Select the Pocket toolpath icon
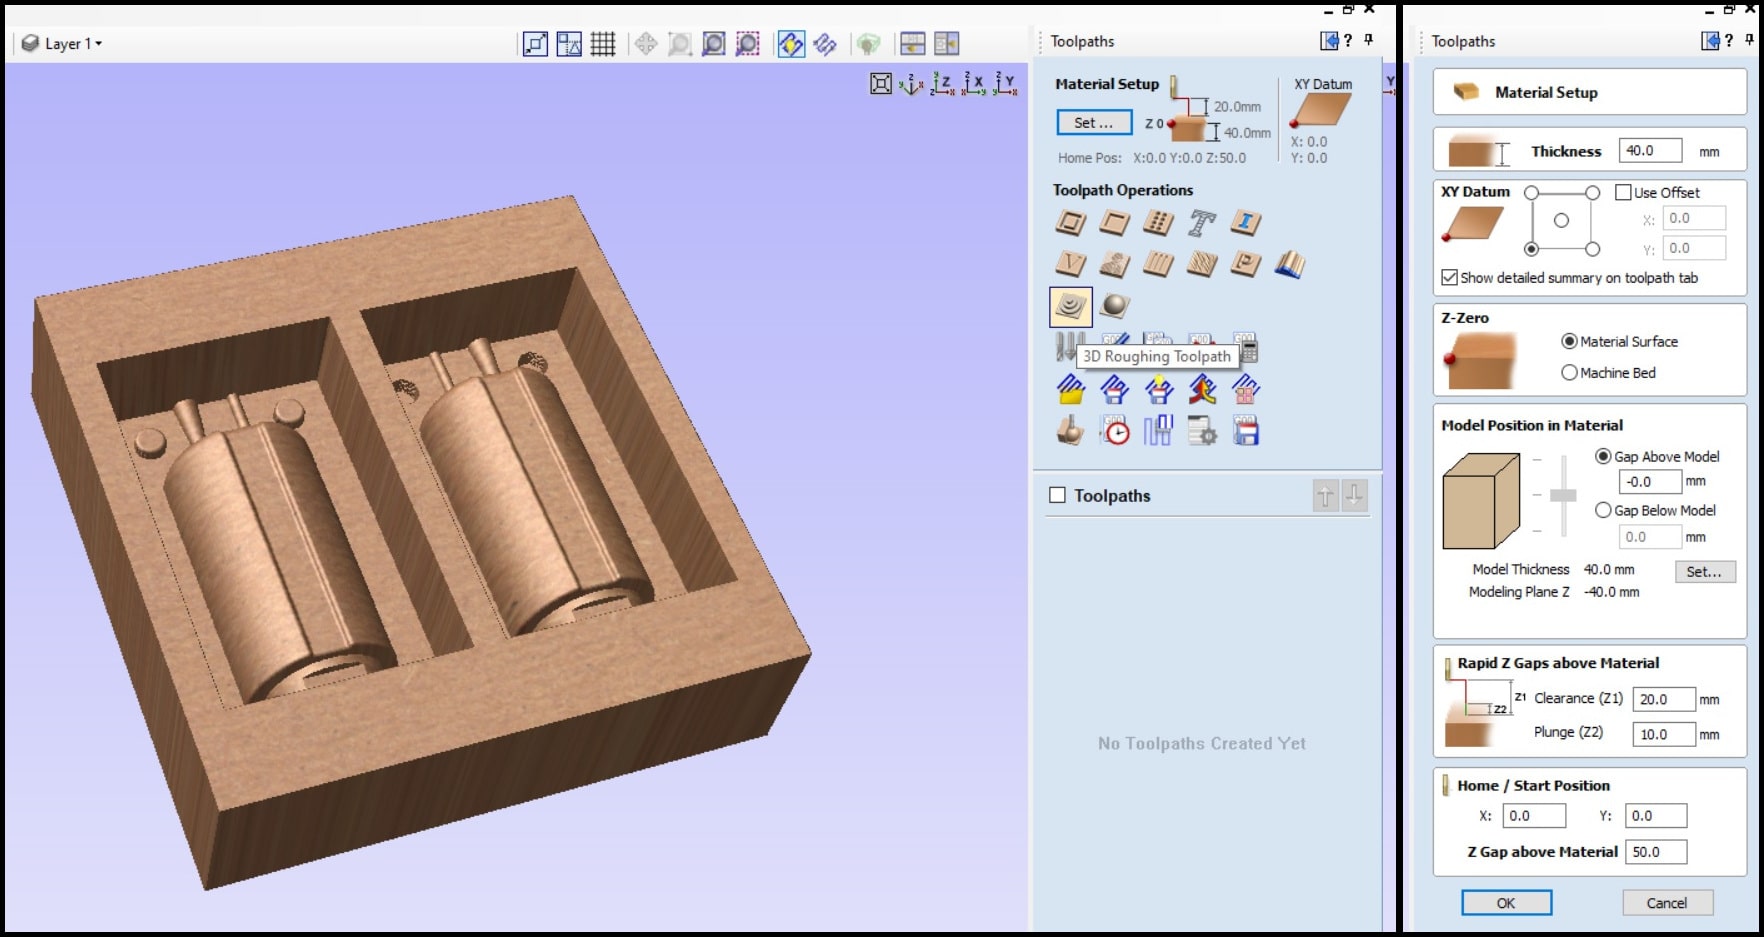This screenshot has height=937, width=1764. tap(1114, 223)
